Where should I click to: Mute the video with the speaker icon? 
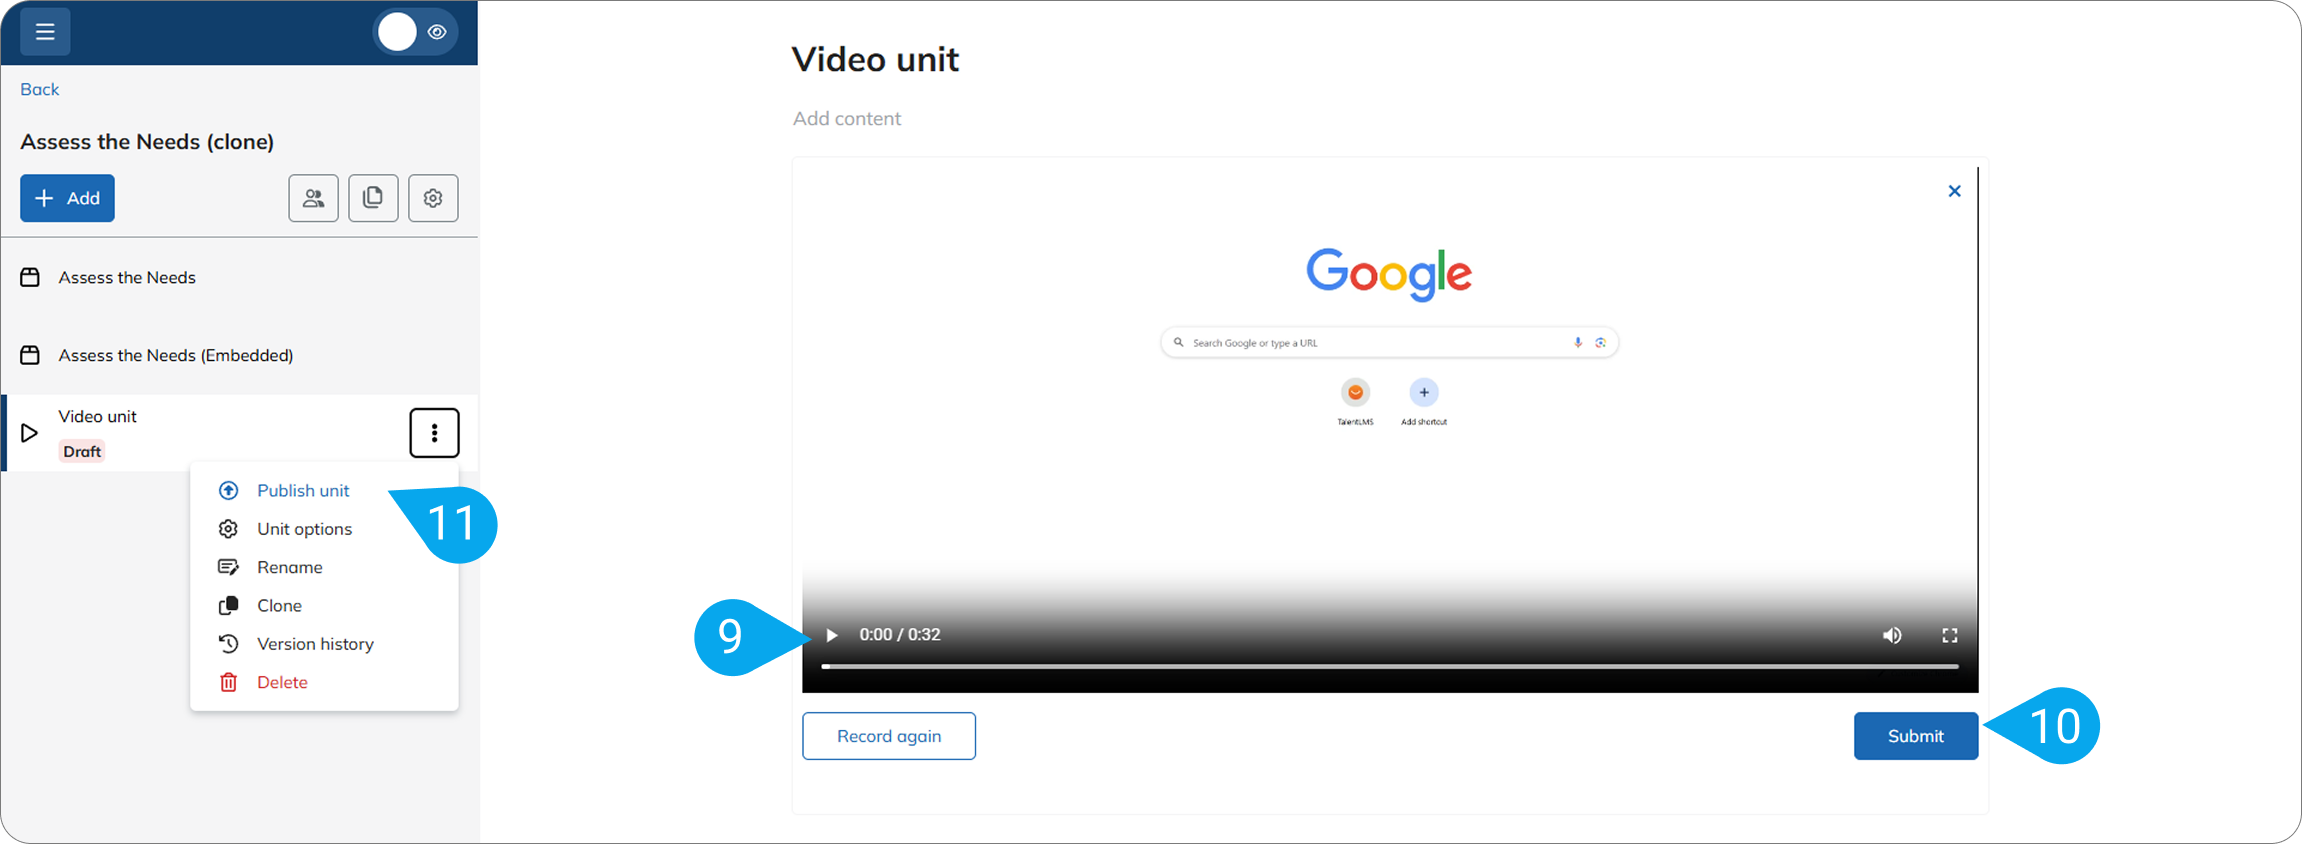coord(1892,635)
